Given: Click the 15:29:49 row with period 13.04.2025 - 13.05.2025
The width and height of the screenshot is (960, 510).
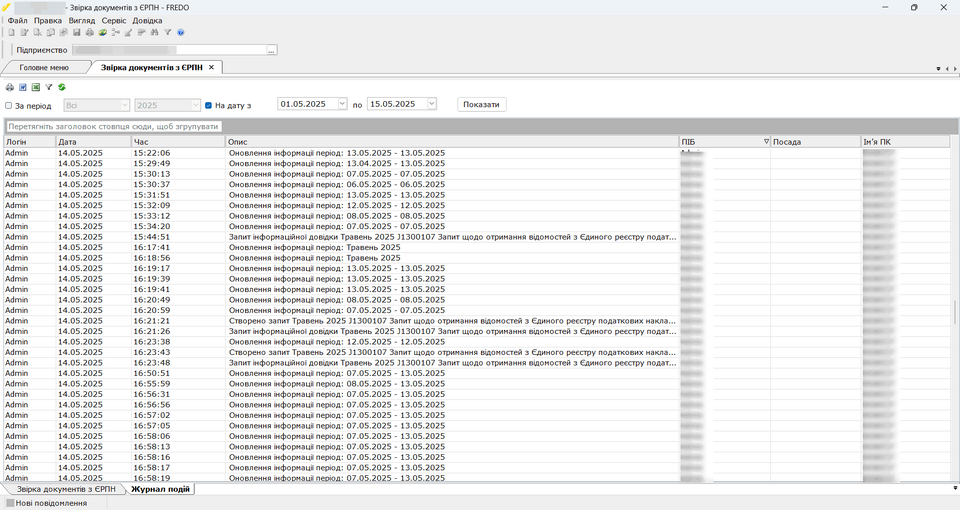Looking at the screenshot, I should (x=476, y=163).
